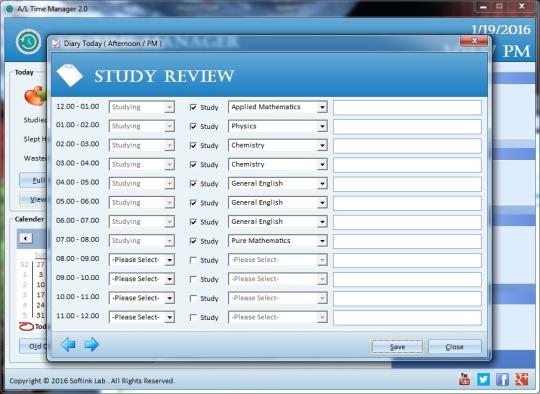Click calendar day 3 in main window

(x=41, y=274)
